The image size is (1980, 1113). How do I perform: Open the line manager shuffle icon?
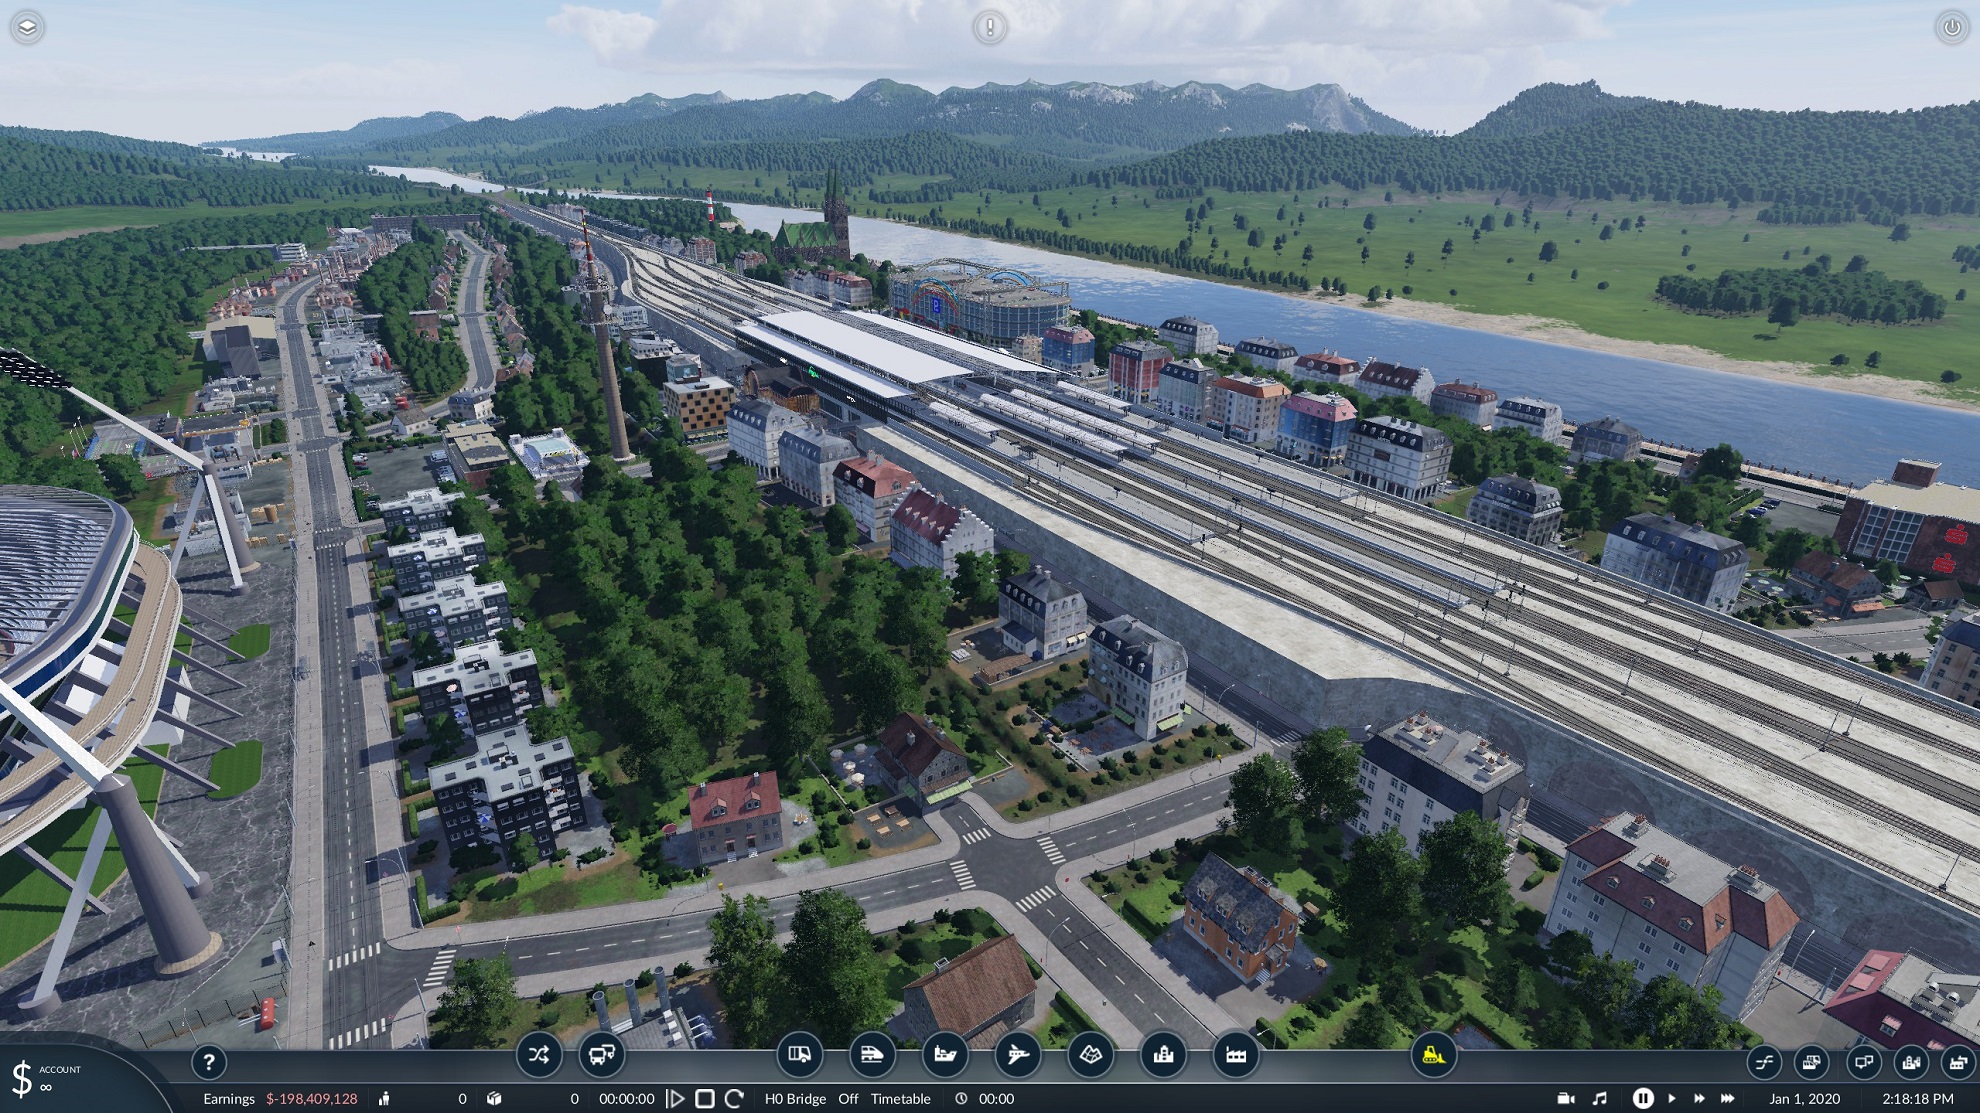click(539, 1055)
